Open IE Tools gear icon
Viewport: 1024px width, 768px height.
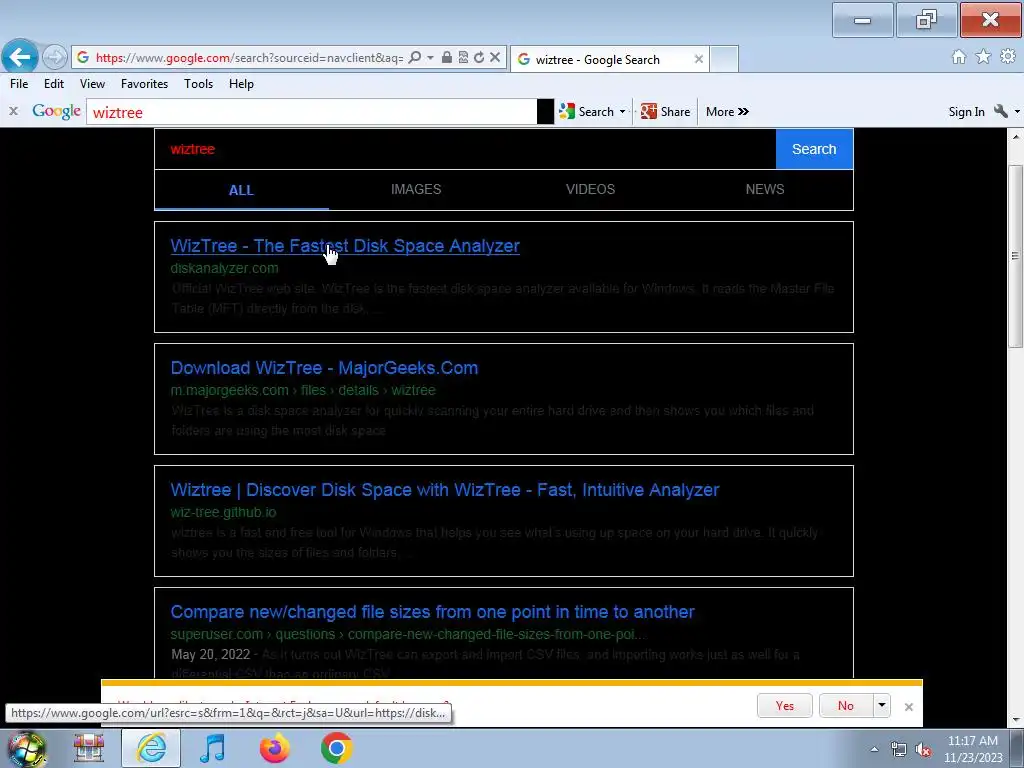tap(1008, 57)
